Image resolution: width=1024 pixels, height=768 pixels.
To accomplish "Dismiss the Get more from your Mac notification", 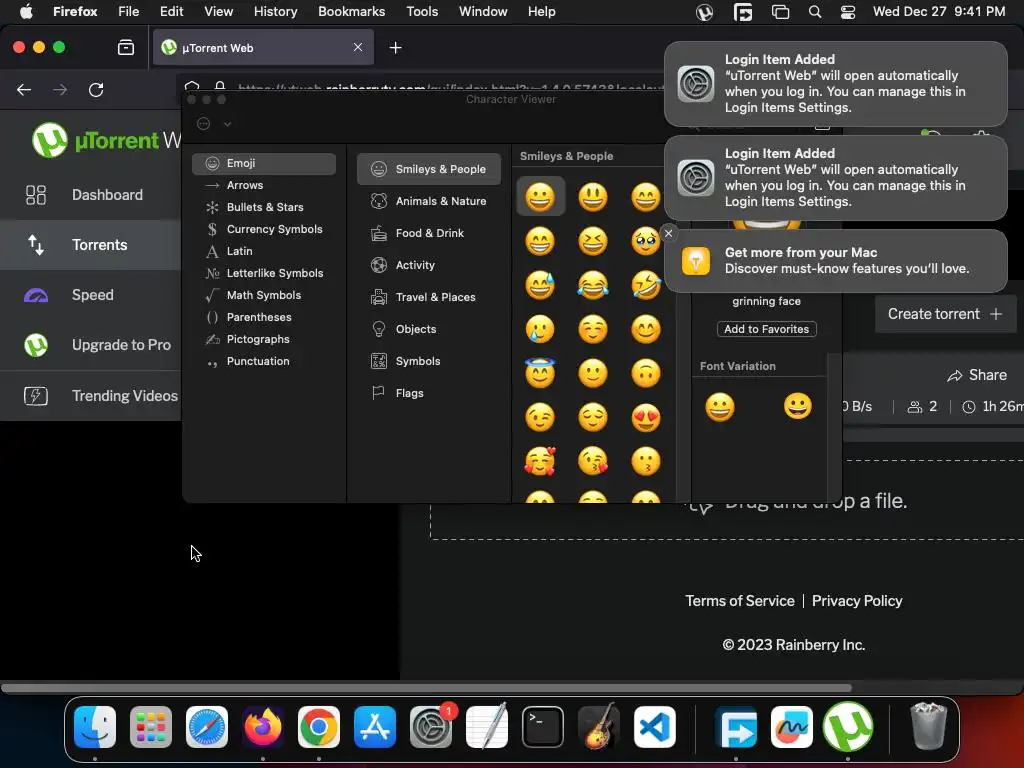I will click(x=668, y=233).
